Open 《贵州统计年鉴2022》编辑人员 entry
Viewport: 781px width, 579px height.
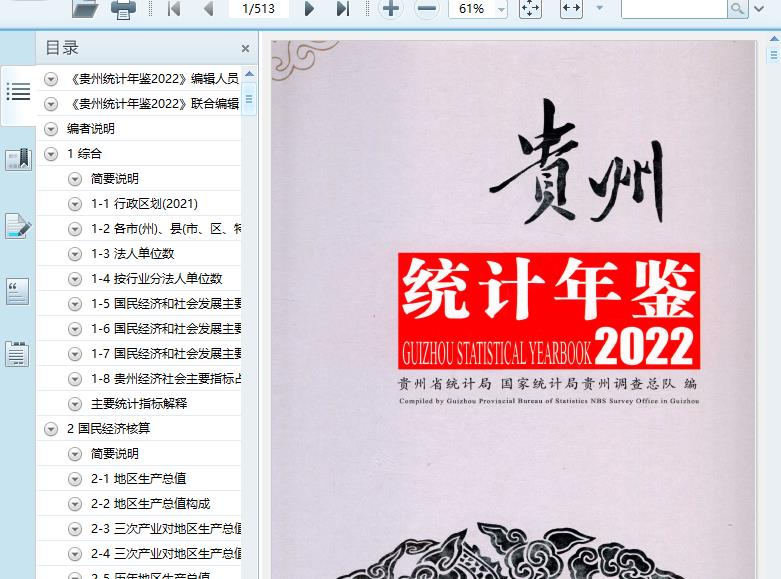point(154,79)
